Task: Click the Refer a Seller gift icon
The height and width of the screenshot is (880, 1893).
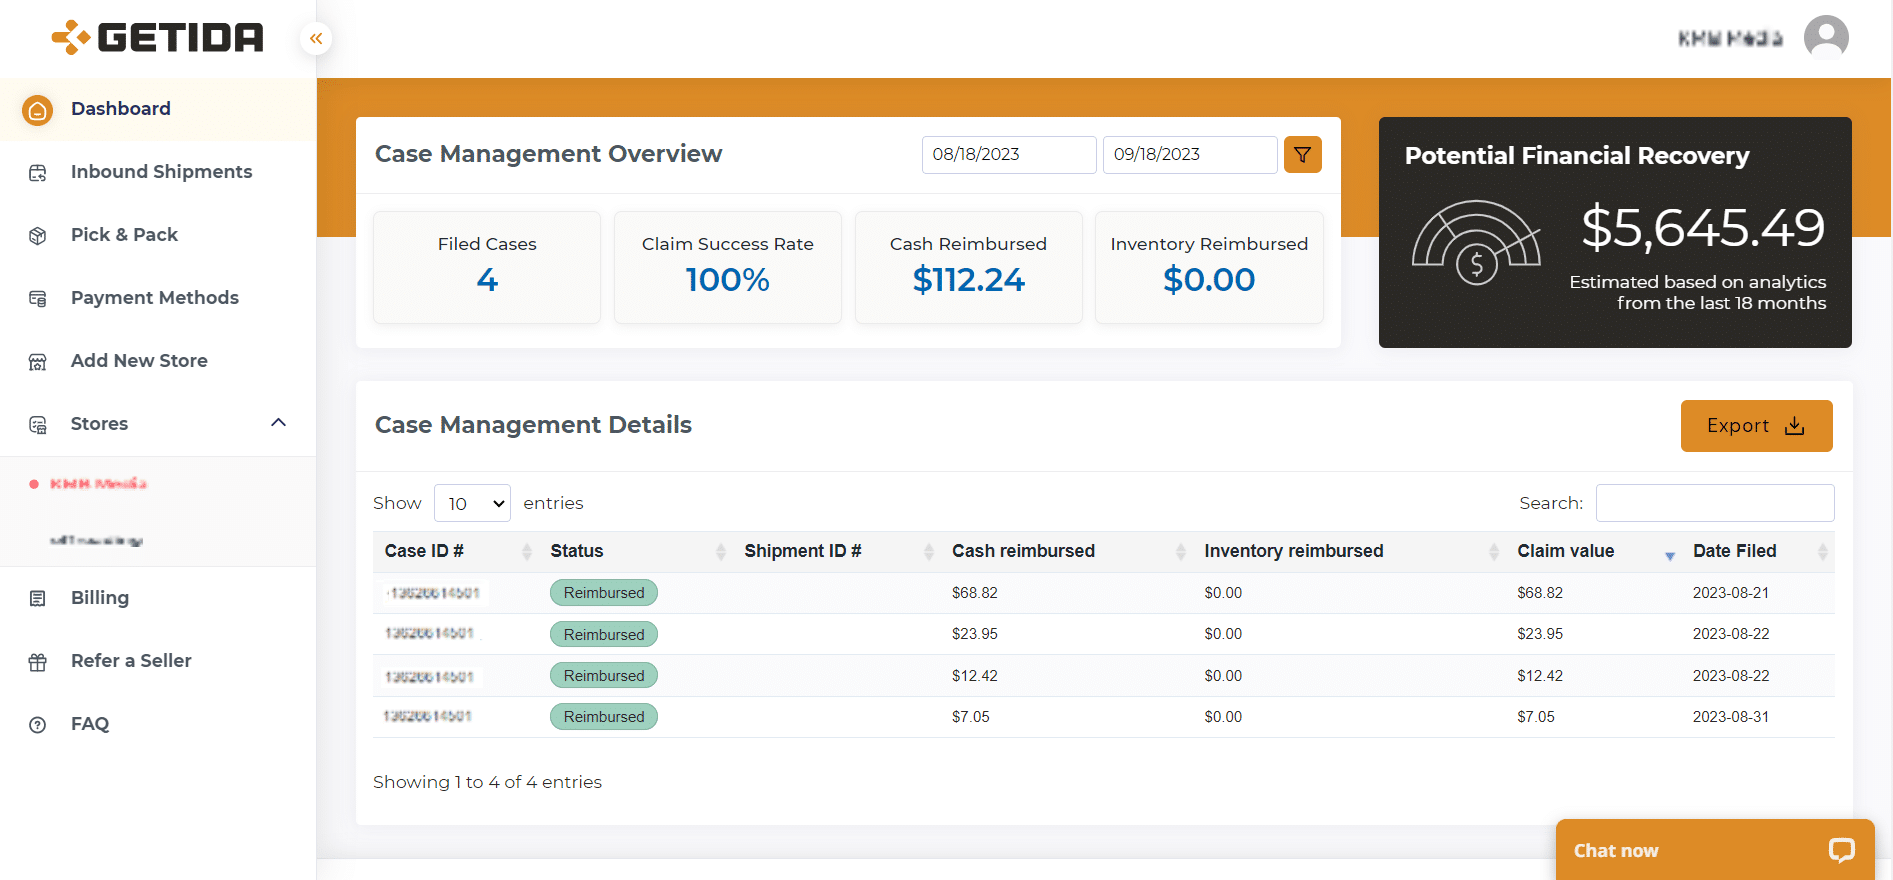Action: [x=38, y=662]
